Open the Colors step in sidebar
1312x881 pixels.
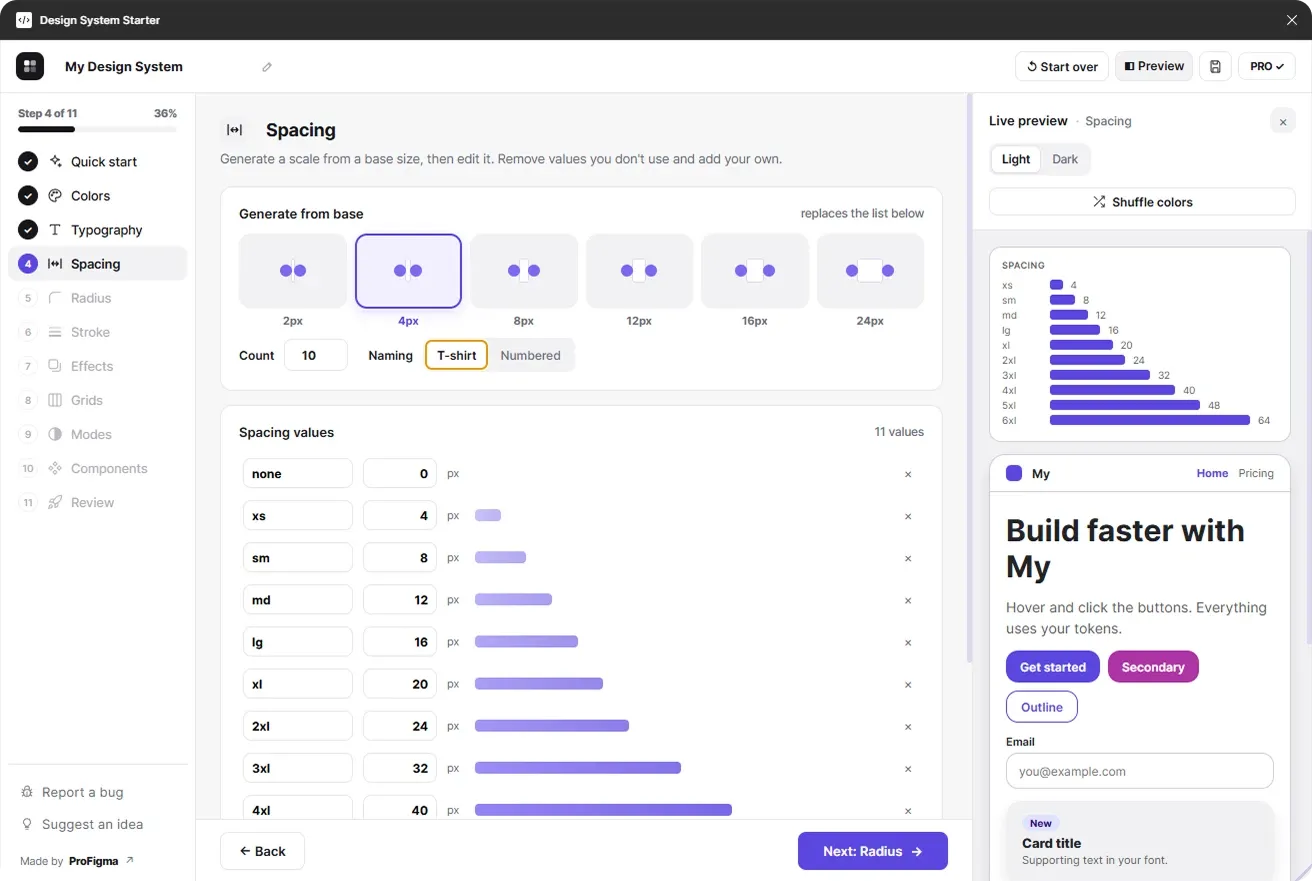pos(97,195)
